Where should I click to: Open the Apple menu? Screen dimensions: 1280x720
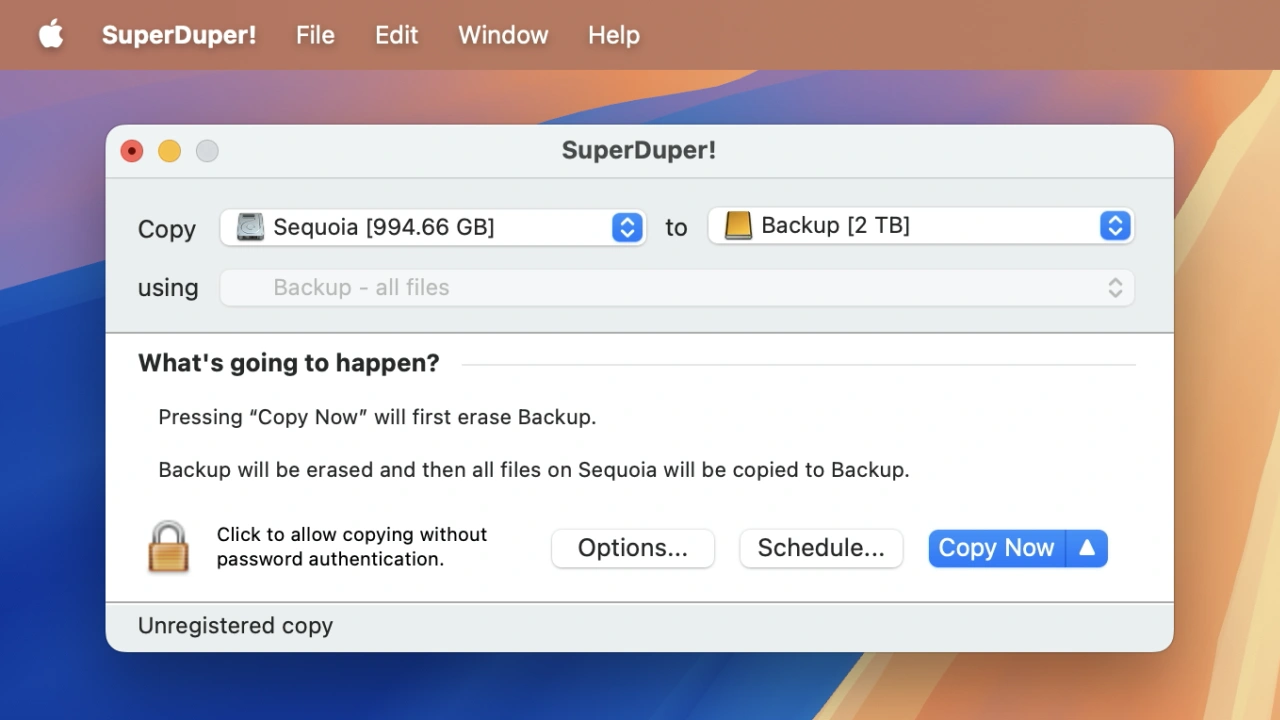tap(51, 35)
